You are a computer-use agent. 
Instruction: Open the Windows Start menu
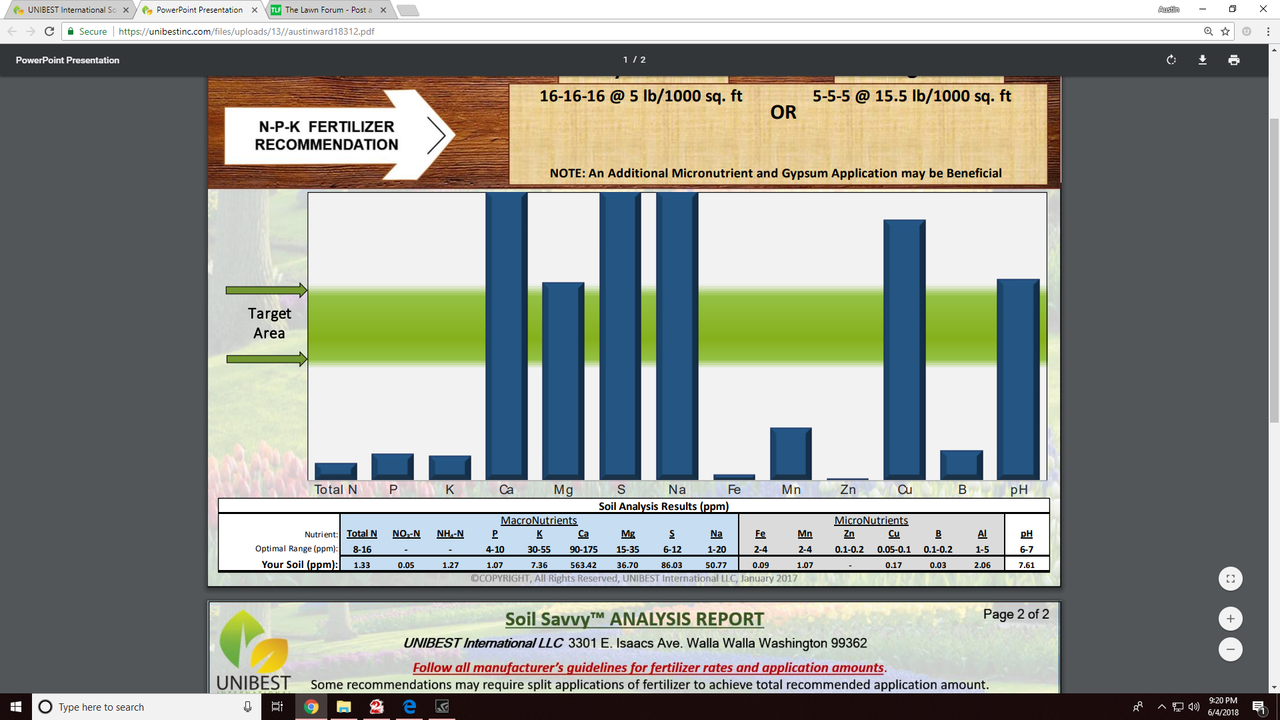point(15,707)
